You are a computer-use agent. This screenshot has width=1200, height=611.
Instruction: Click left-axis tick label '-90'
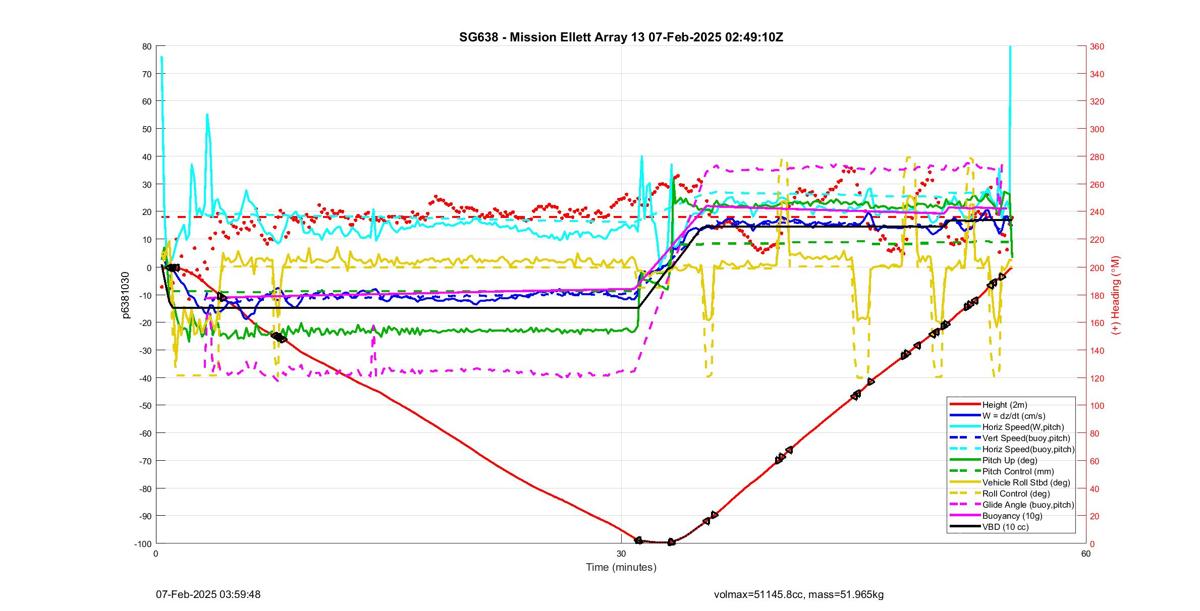pos(144,515)
